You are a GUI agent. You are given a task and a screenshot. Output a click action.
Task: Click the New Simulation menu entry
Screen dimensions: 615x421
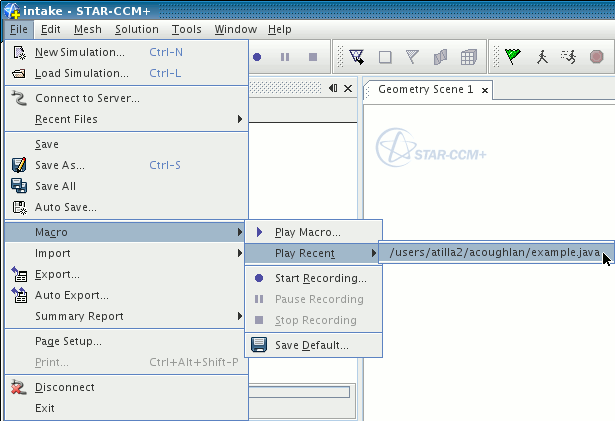pyautogui.click(x=127, y=52)
